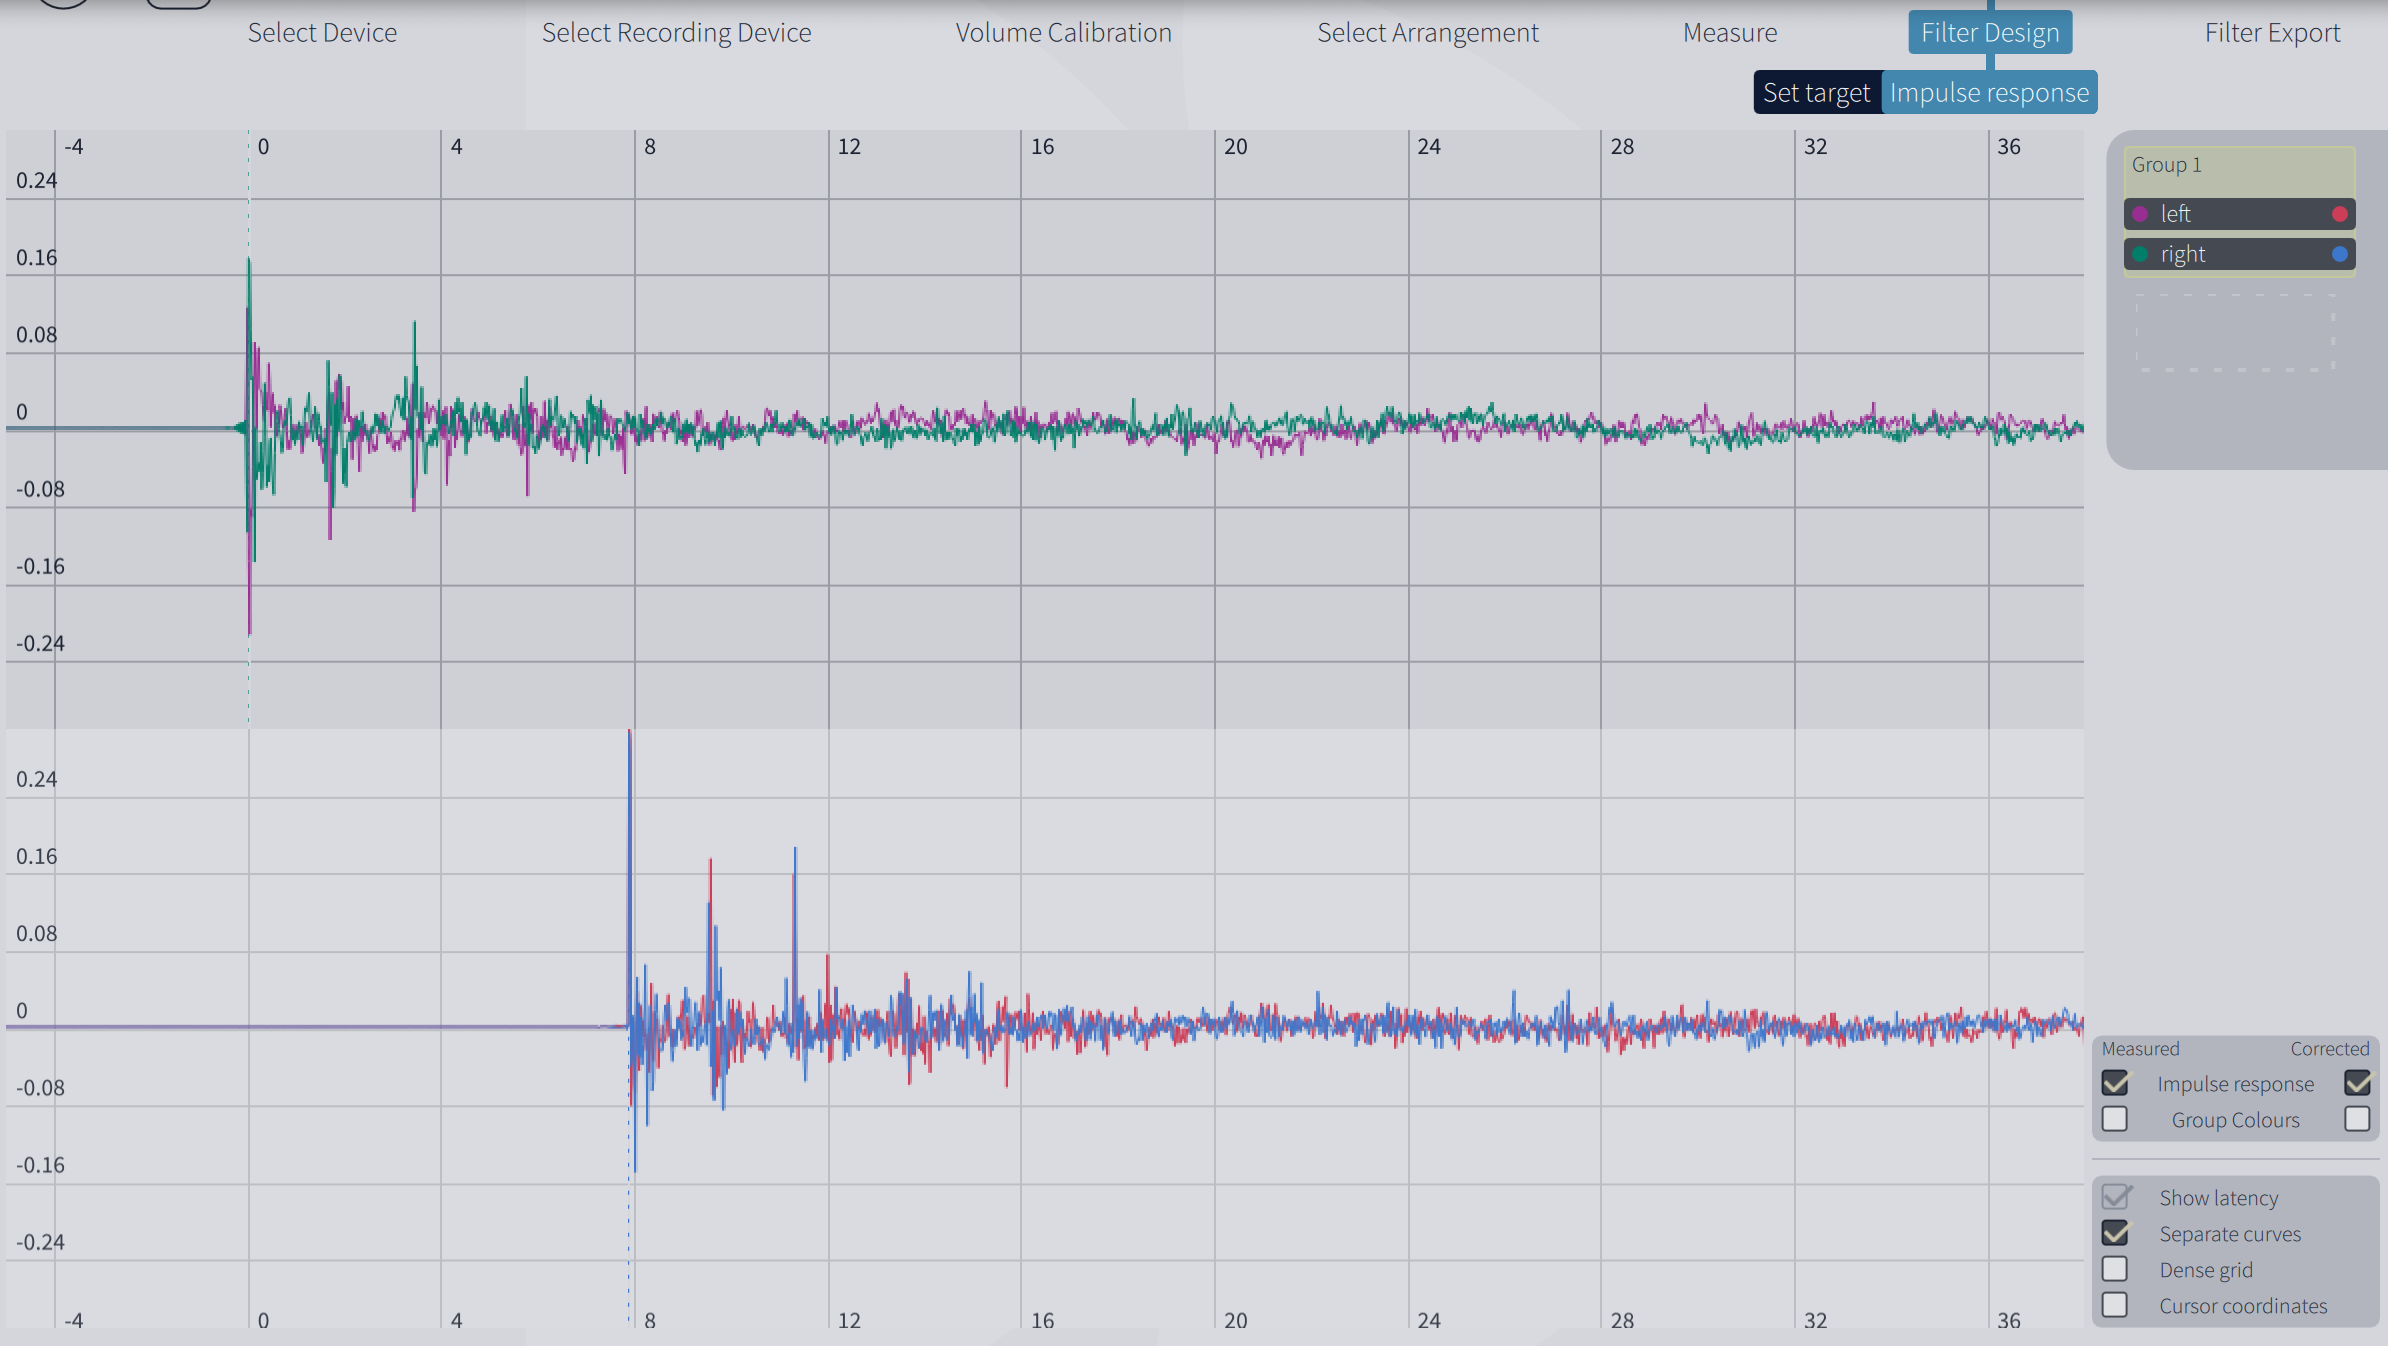Image resolution: width=2388 pixels, height=1346 pixels.
Task: Click the Separate curves label
Action: pyautogui.click(x=2230, y=1234)
